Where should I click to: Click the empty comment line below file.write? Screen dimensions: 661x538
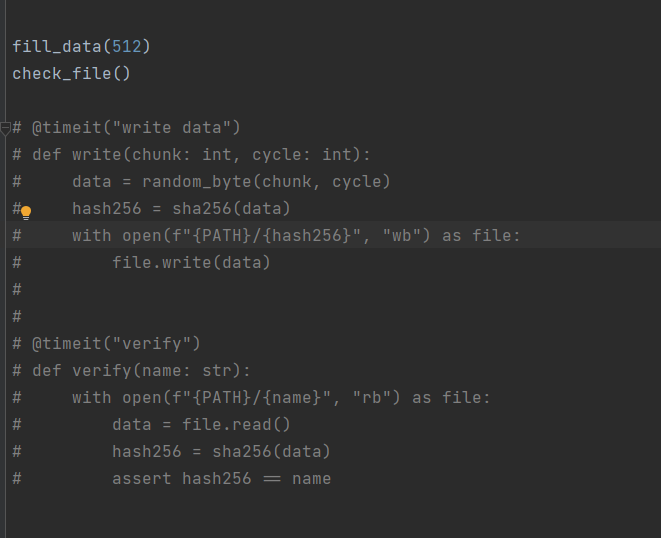coord(17,290)
